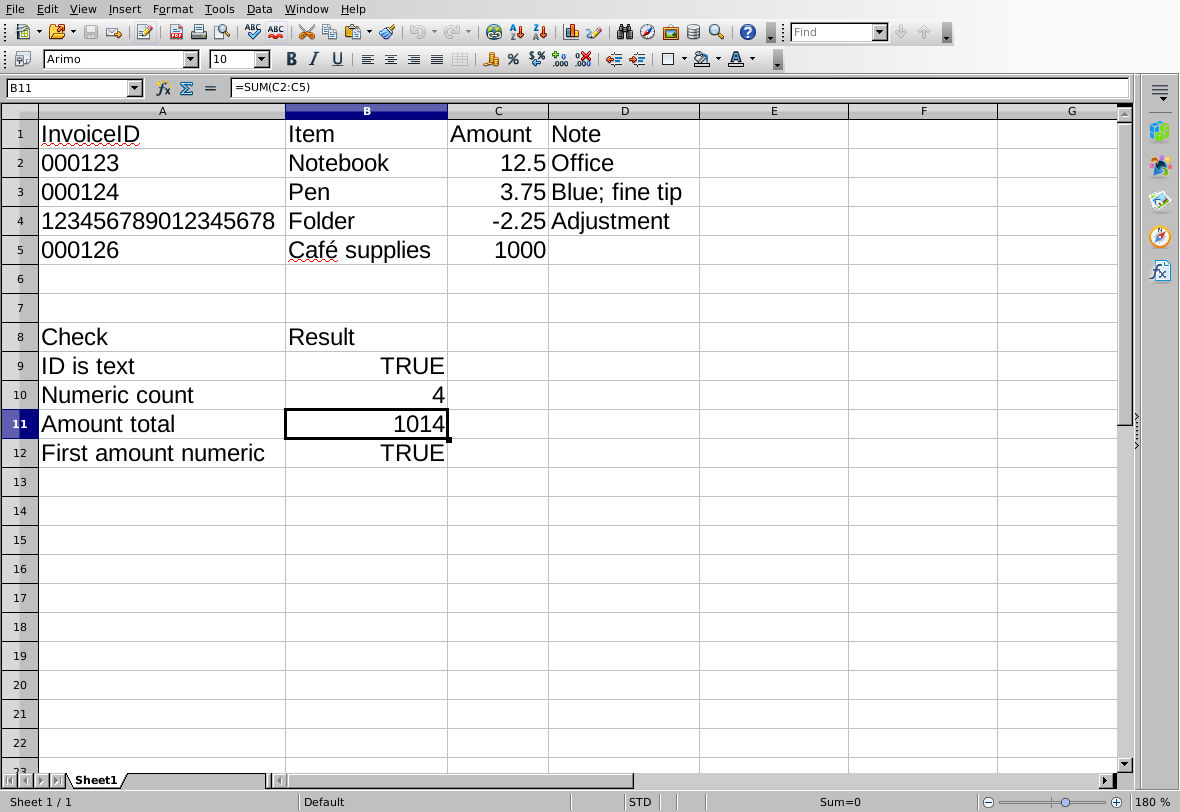The width and height of the screenshot is (1180, 812).
Task: Click the Open file folder icon
Action: point(56,32)
